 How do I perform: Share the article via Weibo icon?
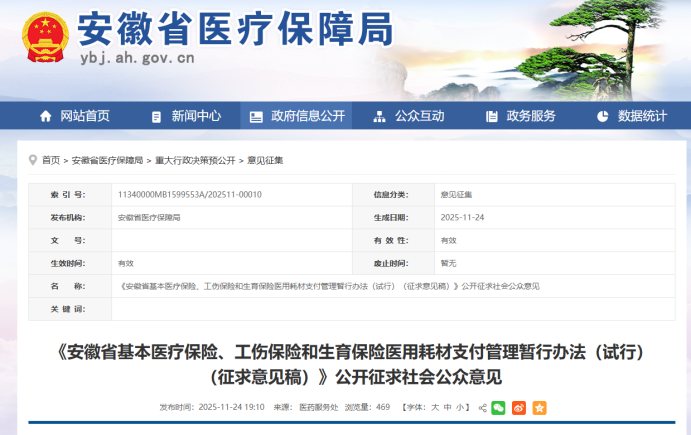tap(519, 408)
